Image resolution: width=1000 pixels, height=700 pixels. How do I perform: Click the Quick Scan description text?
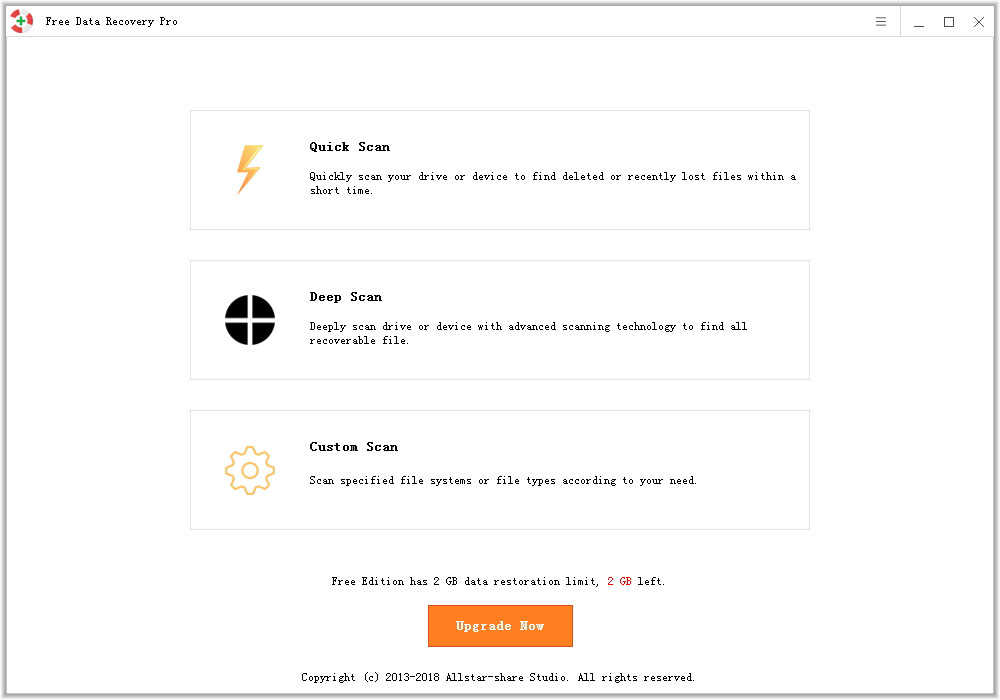(x=552, y=184)
